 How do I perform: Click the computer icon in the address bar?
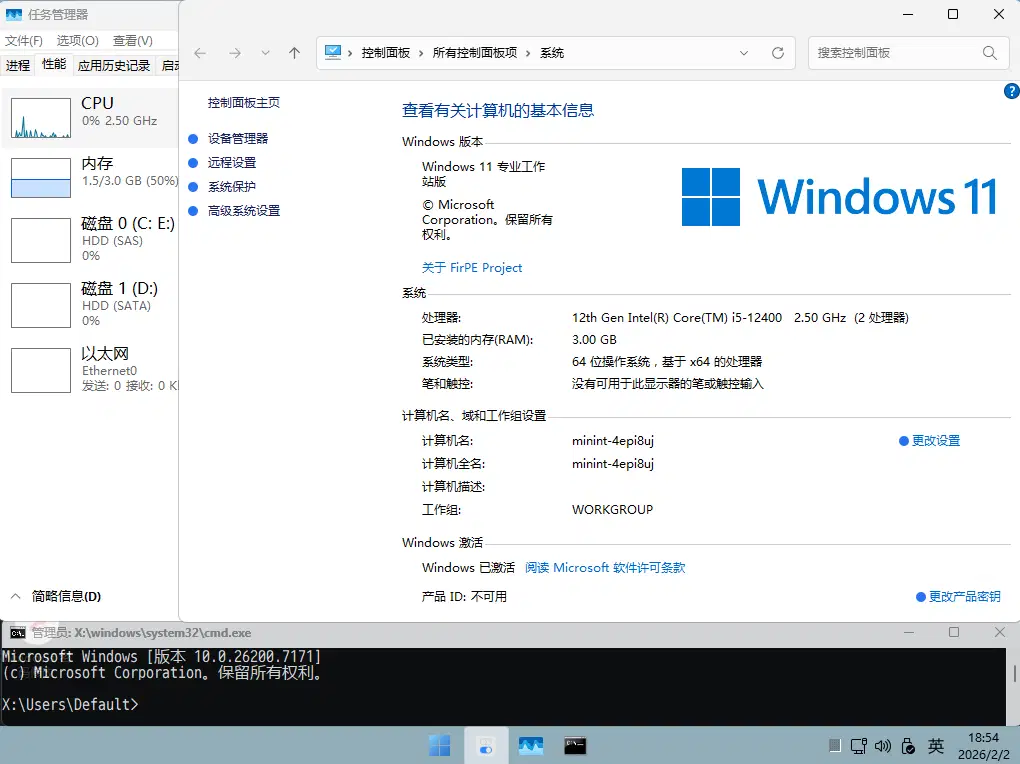pyautogui.click(x=333, y=53)
